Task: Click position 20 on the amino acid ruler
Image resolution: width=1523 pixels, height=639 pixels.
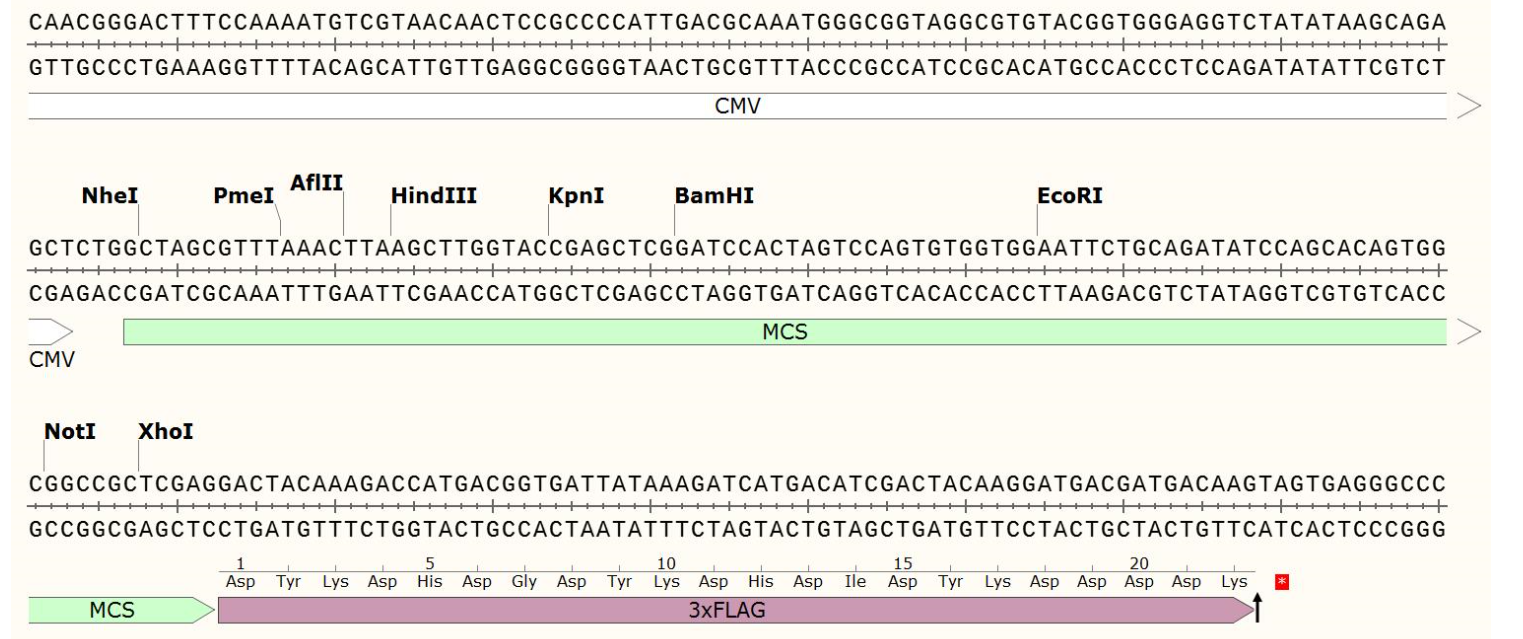Action: [1140, 564]
